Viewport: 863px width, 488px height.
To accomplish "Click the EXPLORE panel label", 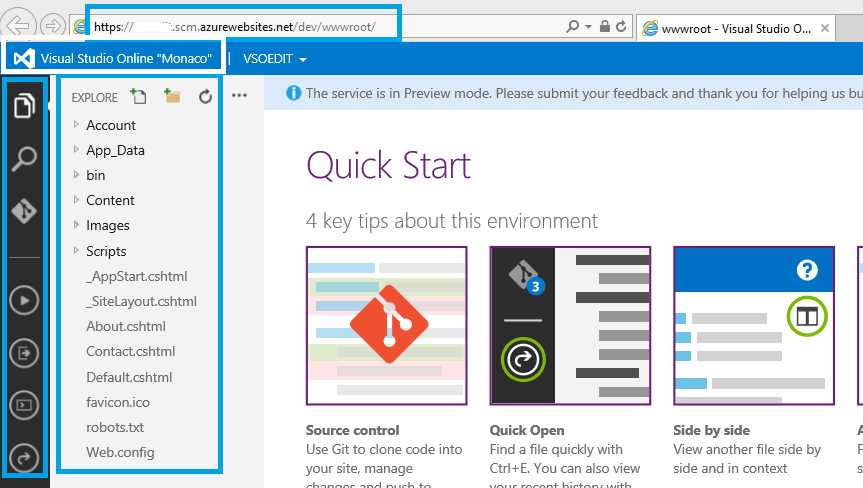I will [x=95, y=98].
